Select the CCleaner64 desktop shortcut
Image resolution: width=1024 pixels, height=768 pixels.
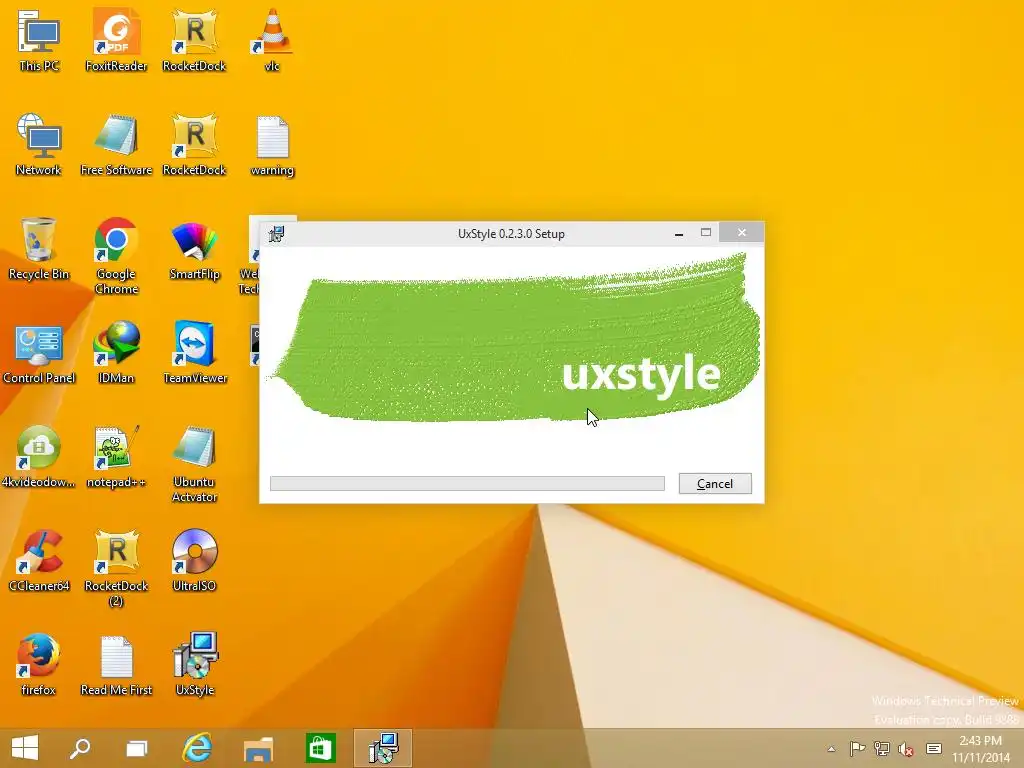(39, 560)
